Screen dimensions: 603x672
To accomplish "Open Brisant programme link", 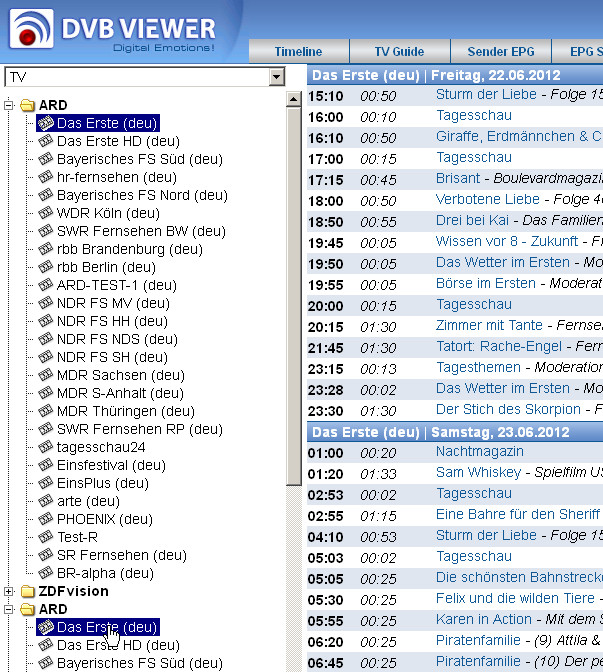I will tap(458, 178).
